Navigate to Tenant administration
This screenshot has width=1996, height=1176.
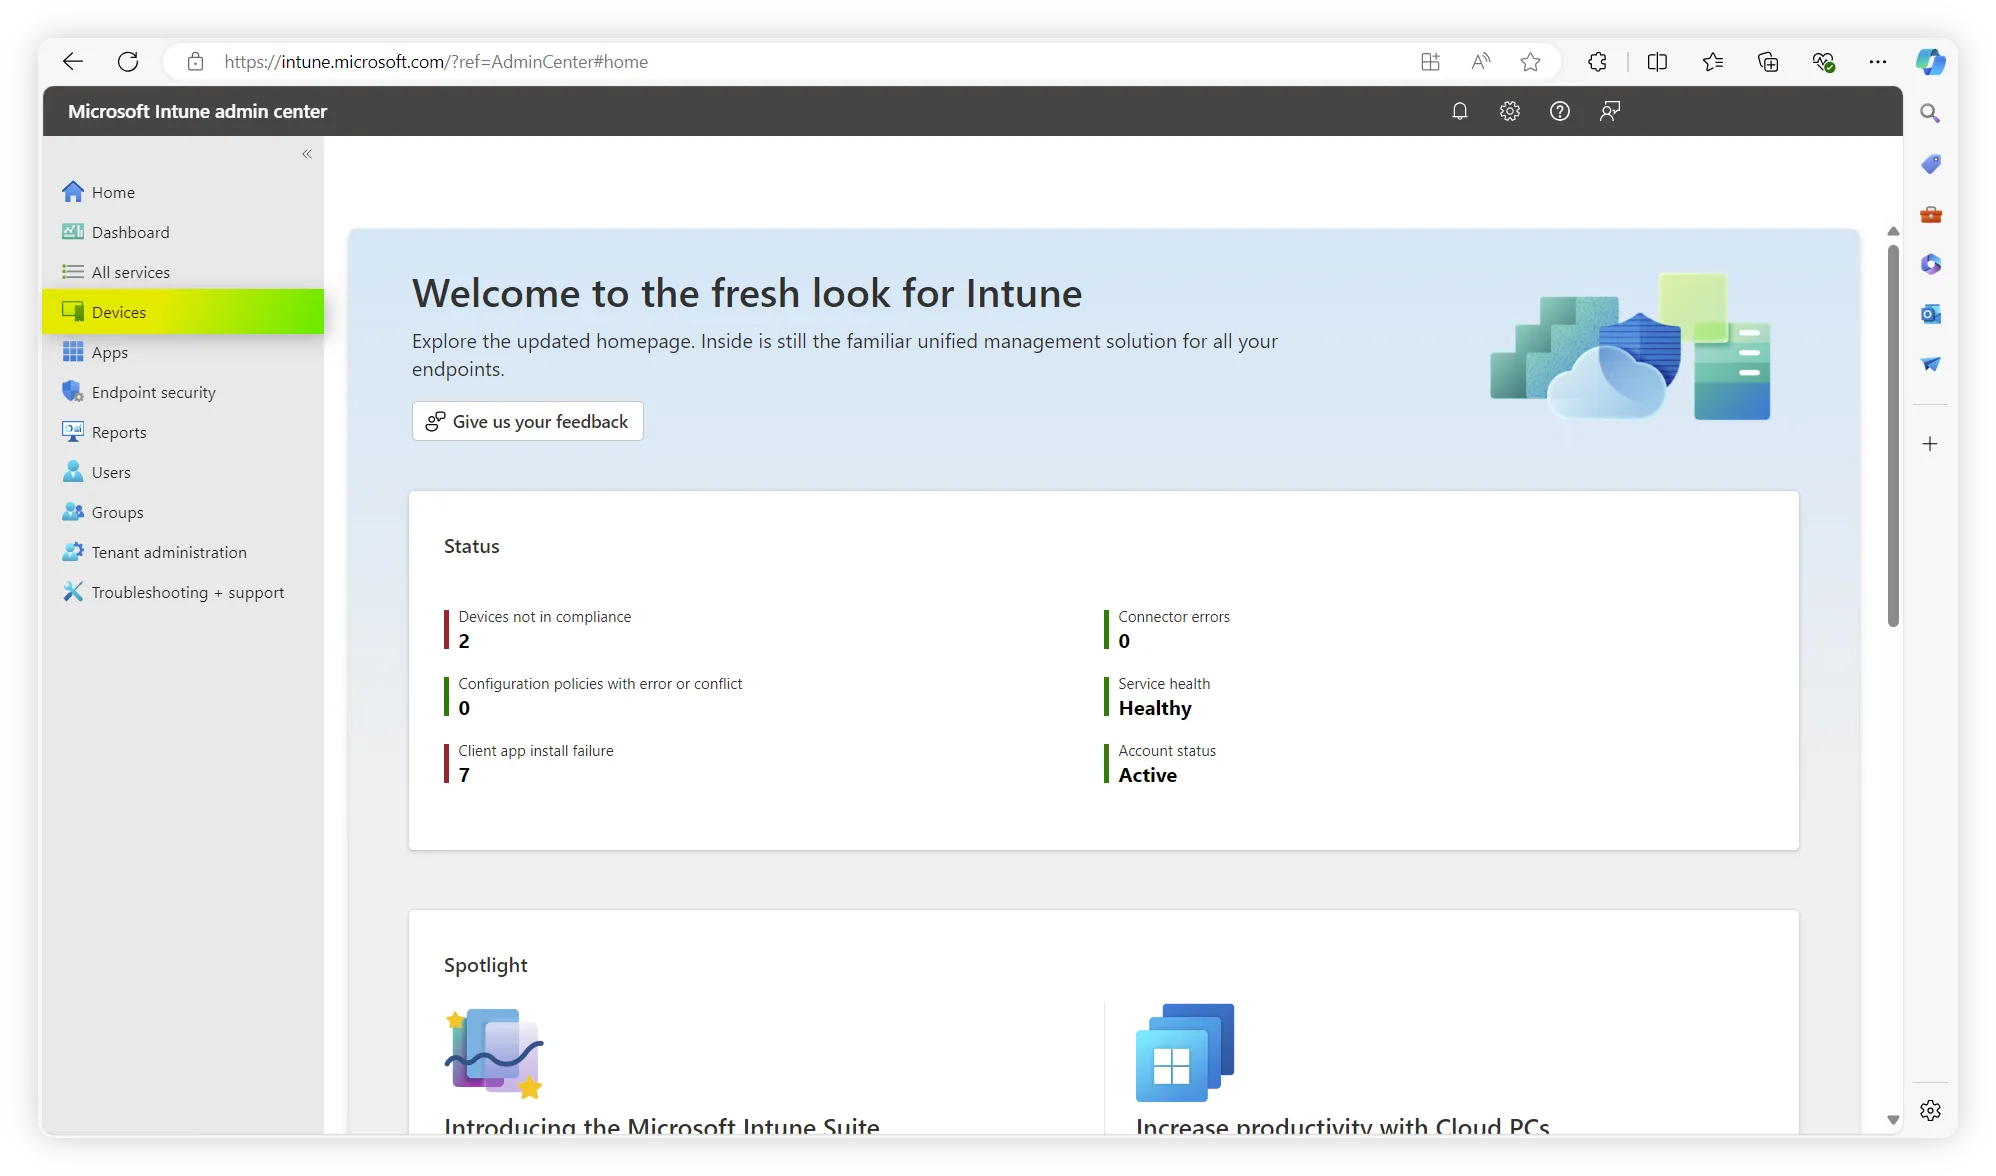168,552
